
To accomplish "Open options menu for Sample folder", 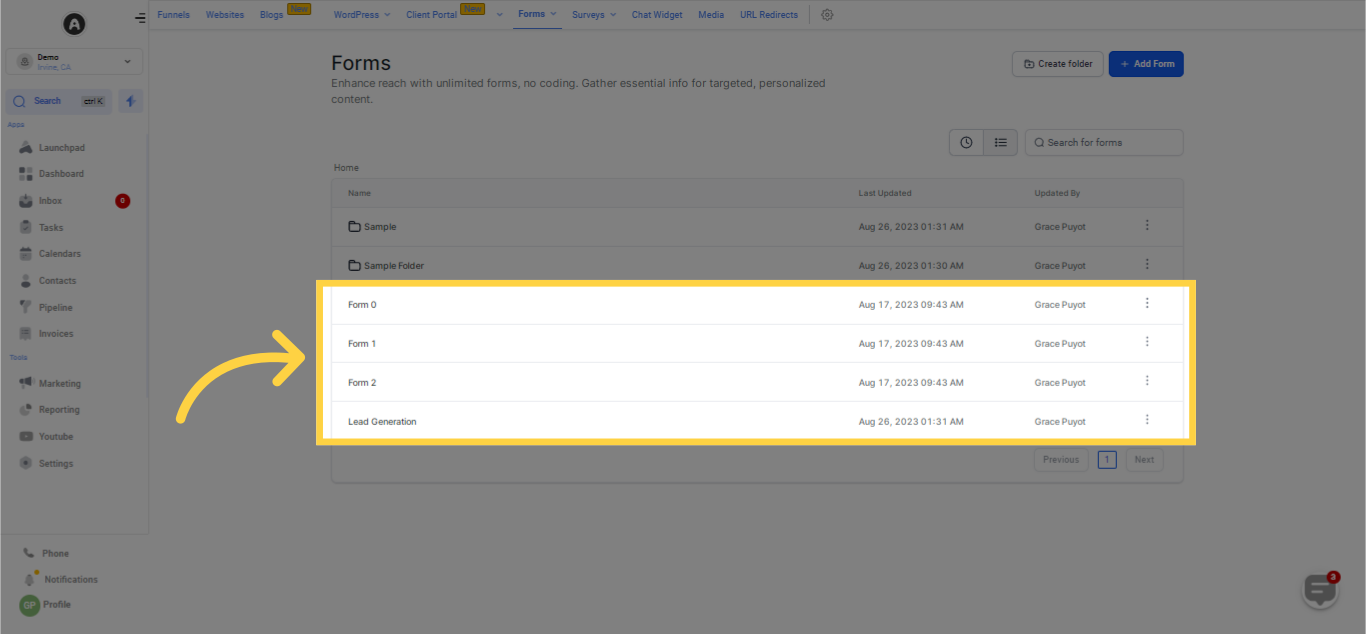I will [1147, 225].
